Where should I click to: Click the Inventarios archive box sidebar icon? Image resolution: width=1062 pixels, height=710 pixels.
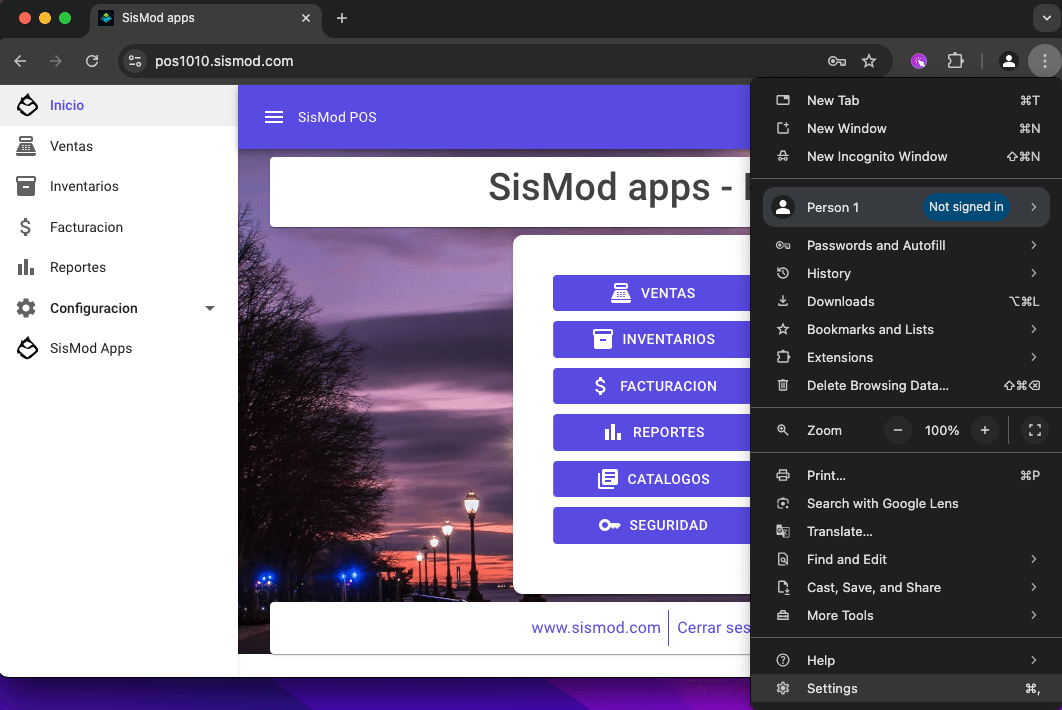pyautogui.click(x=26, y=186)
